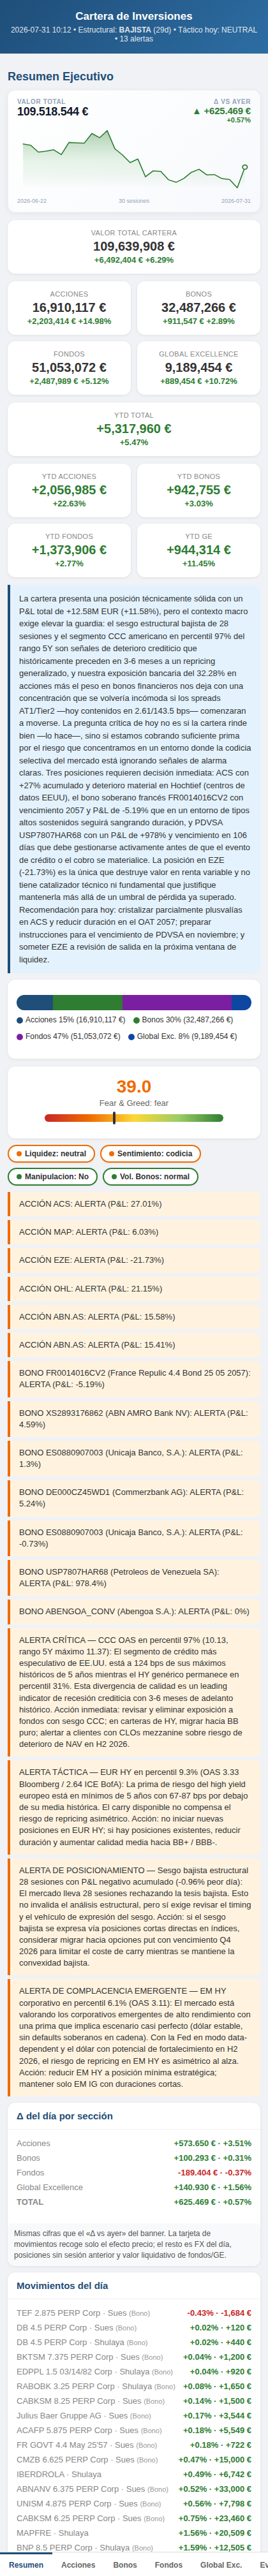Switch to the Bonos tab
Screen dimensions: 268x2576
pyautogui.click(x=125, y=2564)
